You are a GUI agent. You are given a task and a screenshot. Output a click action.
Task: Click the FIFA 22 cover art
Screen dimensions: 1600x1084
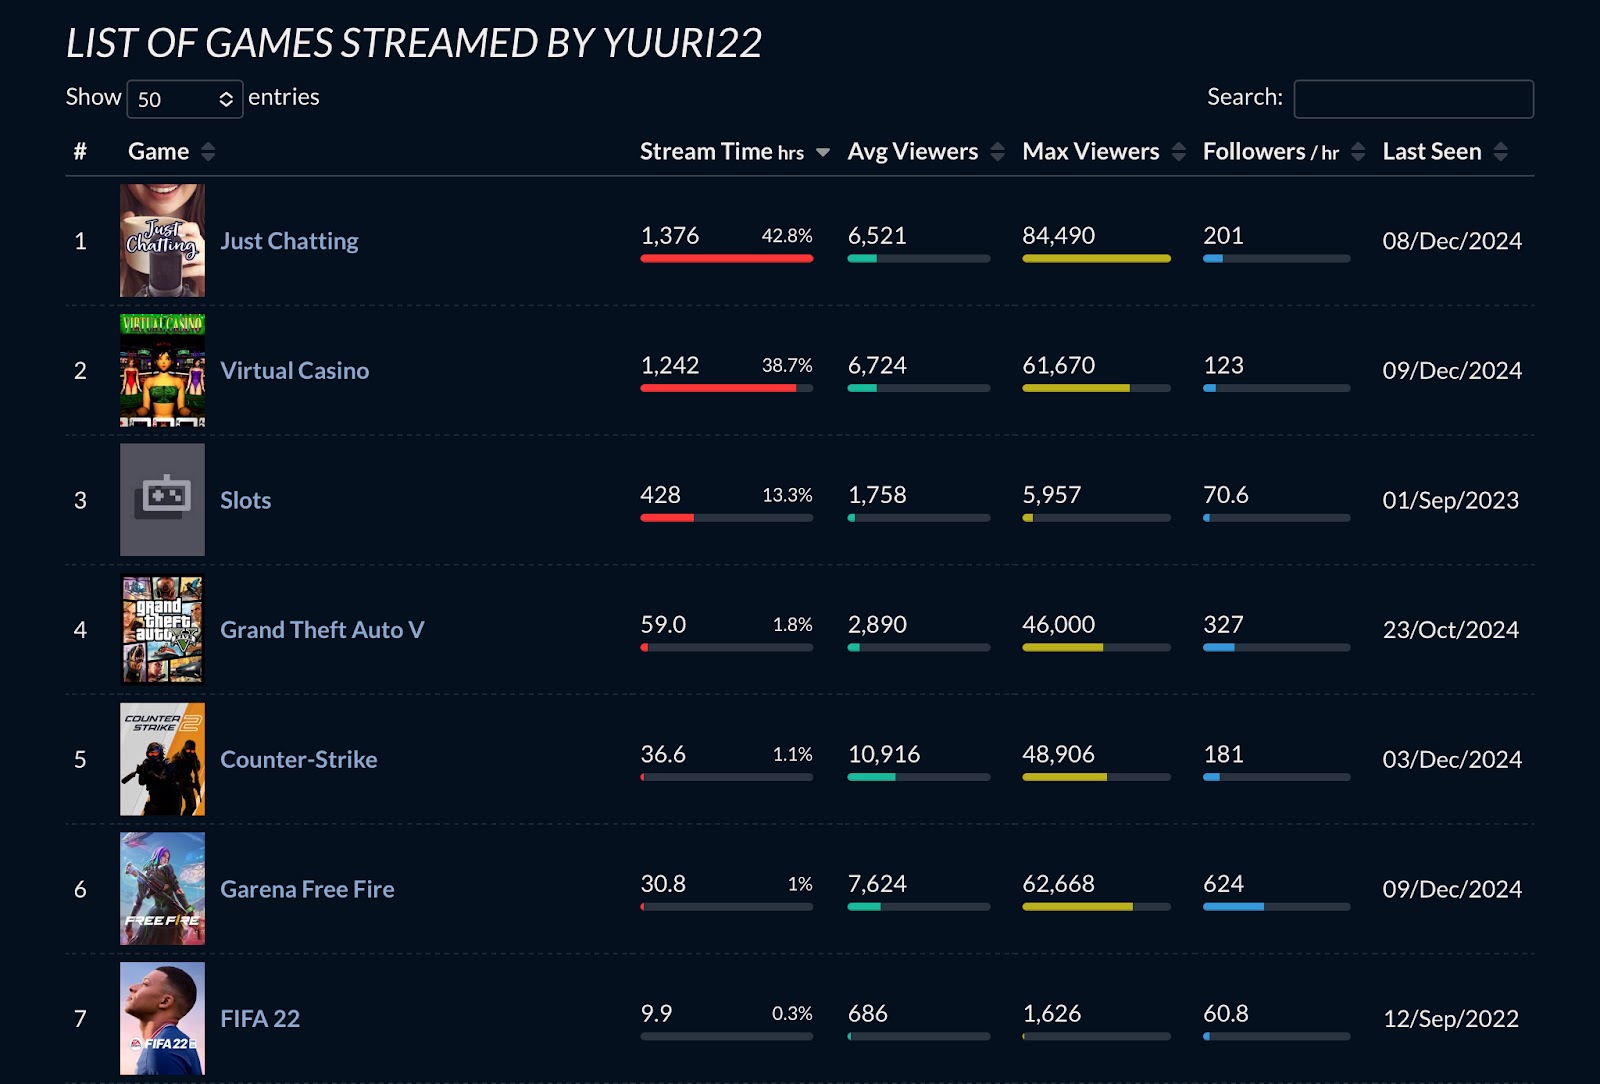(162, 1018)
